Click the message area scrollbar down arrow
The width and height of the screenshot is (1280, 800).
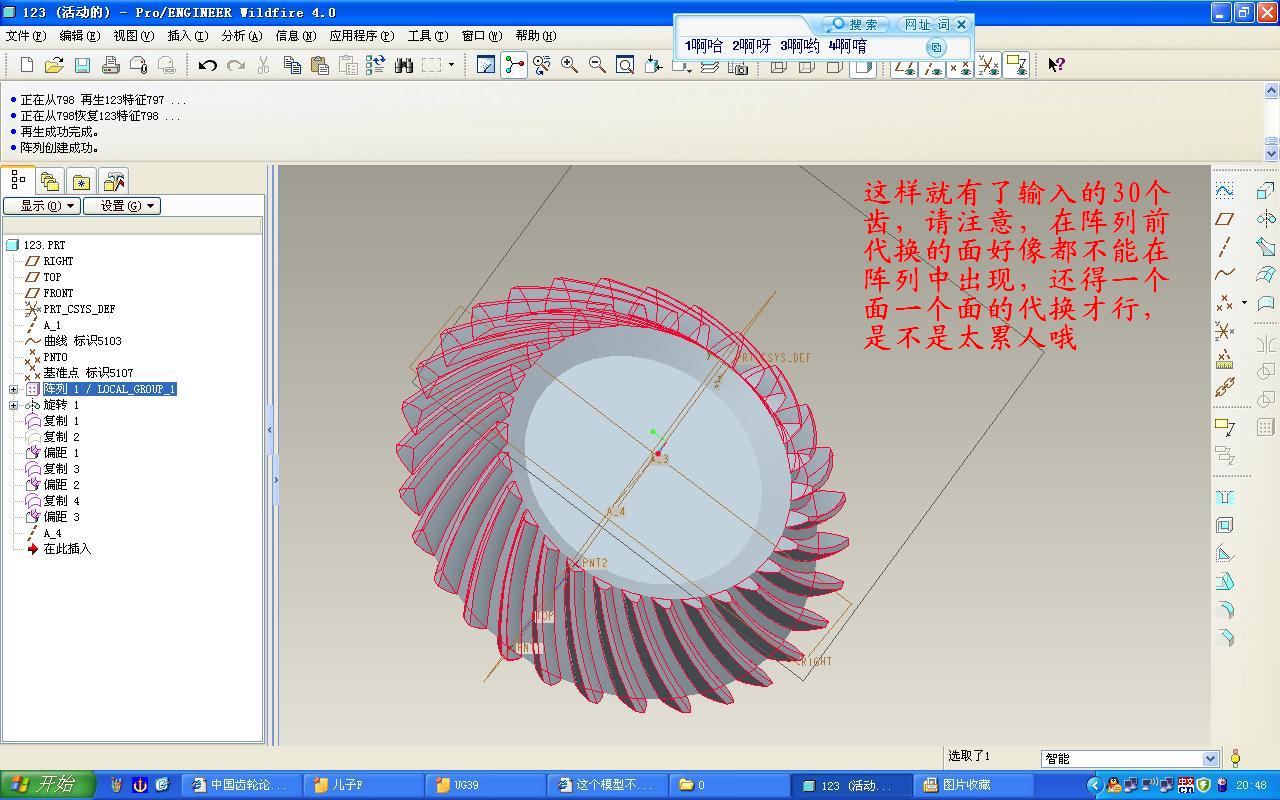click(x=1271, y=154)
